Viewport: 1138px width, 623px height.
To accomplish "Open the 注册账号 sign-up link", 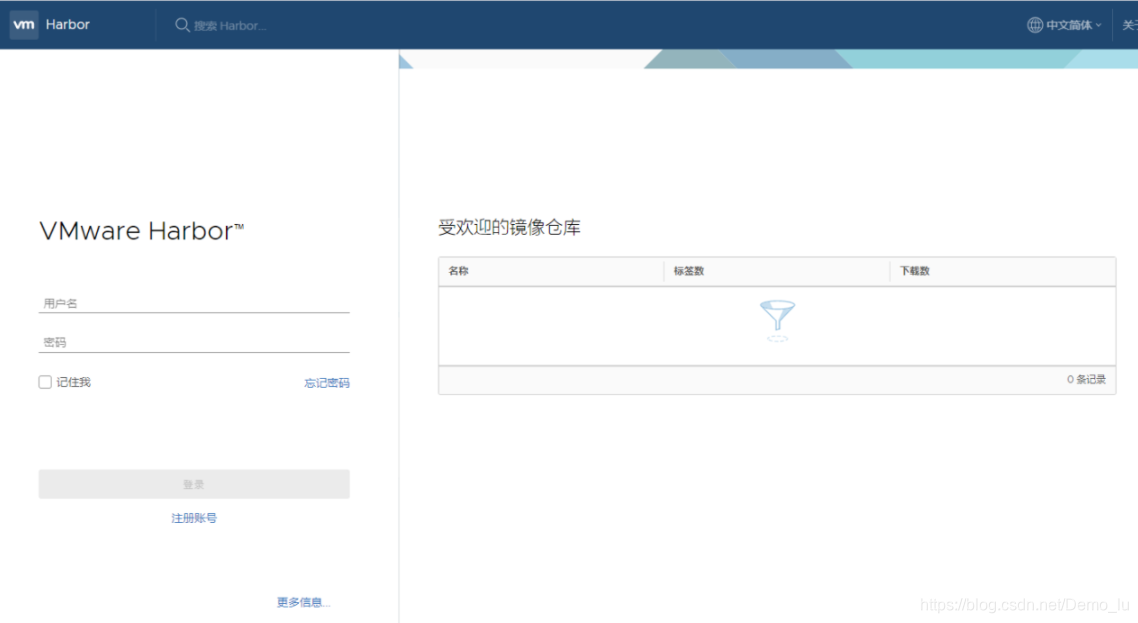I will 194,518.
